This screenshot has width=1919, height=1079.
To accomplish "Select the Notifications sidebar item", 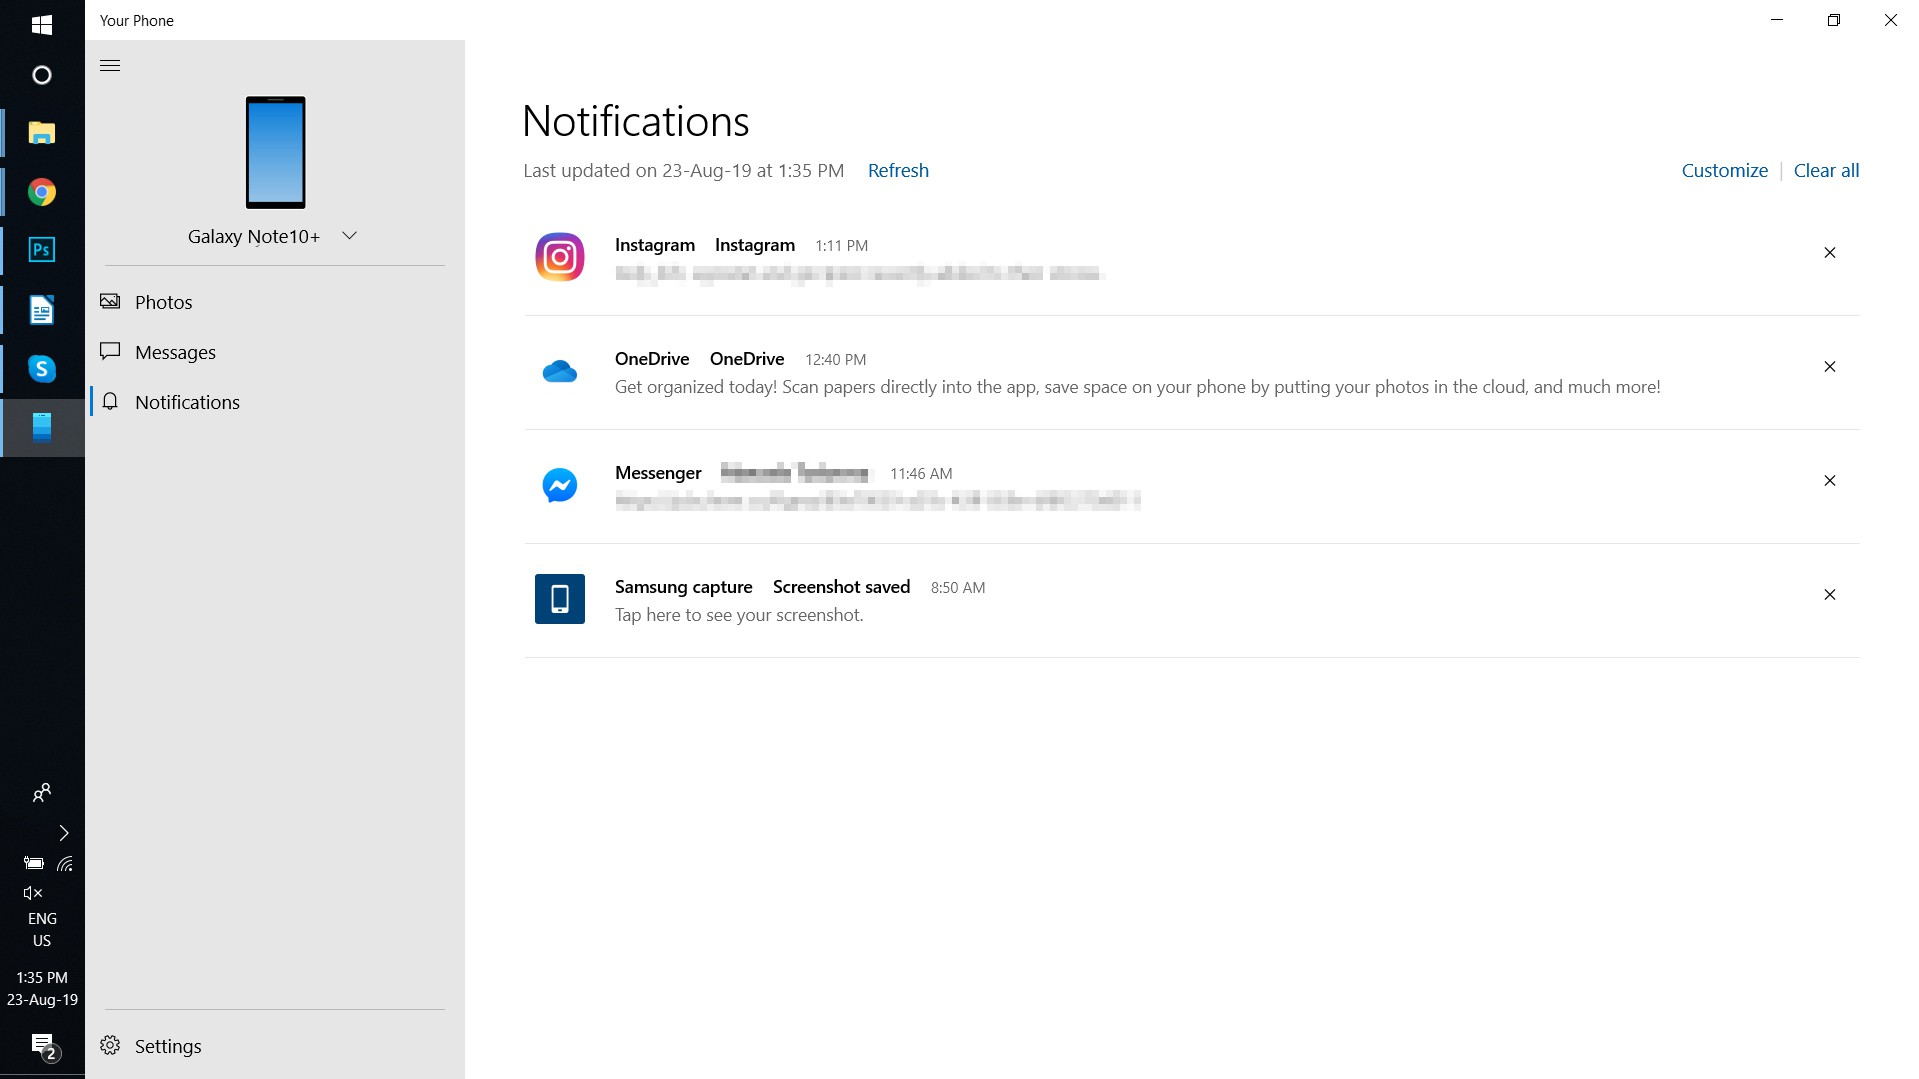I will [x=187, y=402].
